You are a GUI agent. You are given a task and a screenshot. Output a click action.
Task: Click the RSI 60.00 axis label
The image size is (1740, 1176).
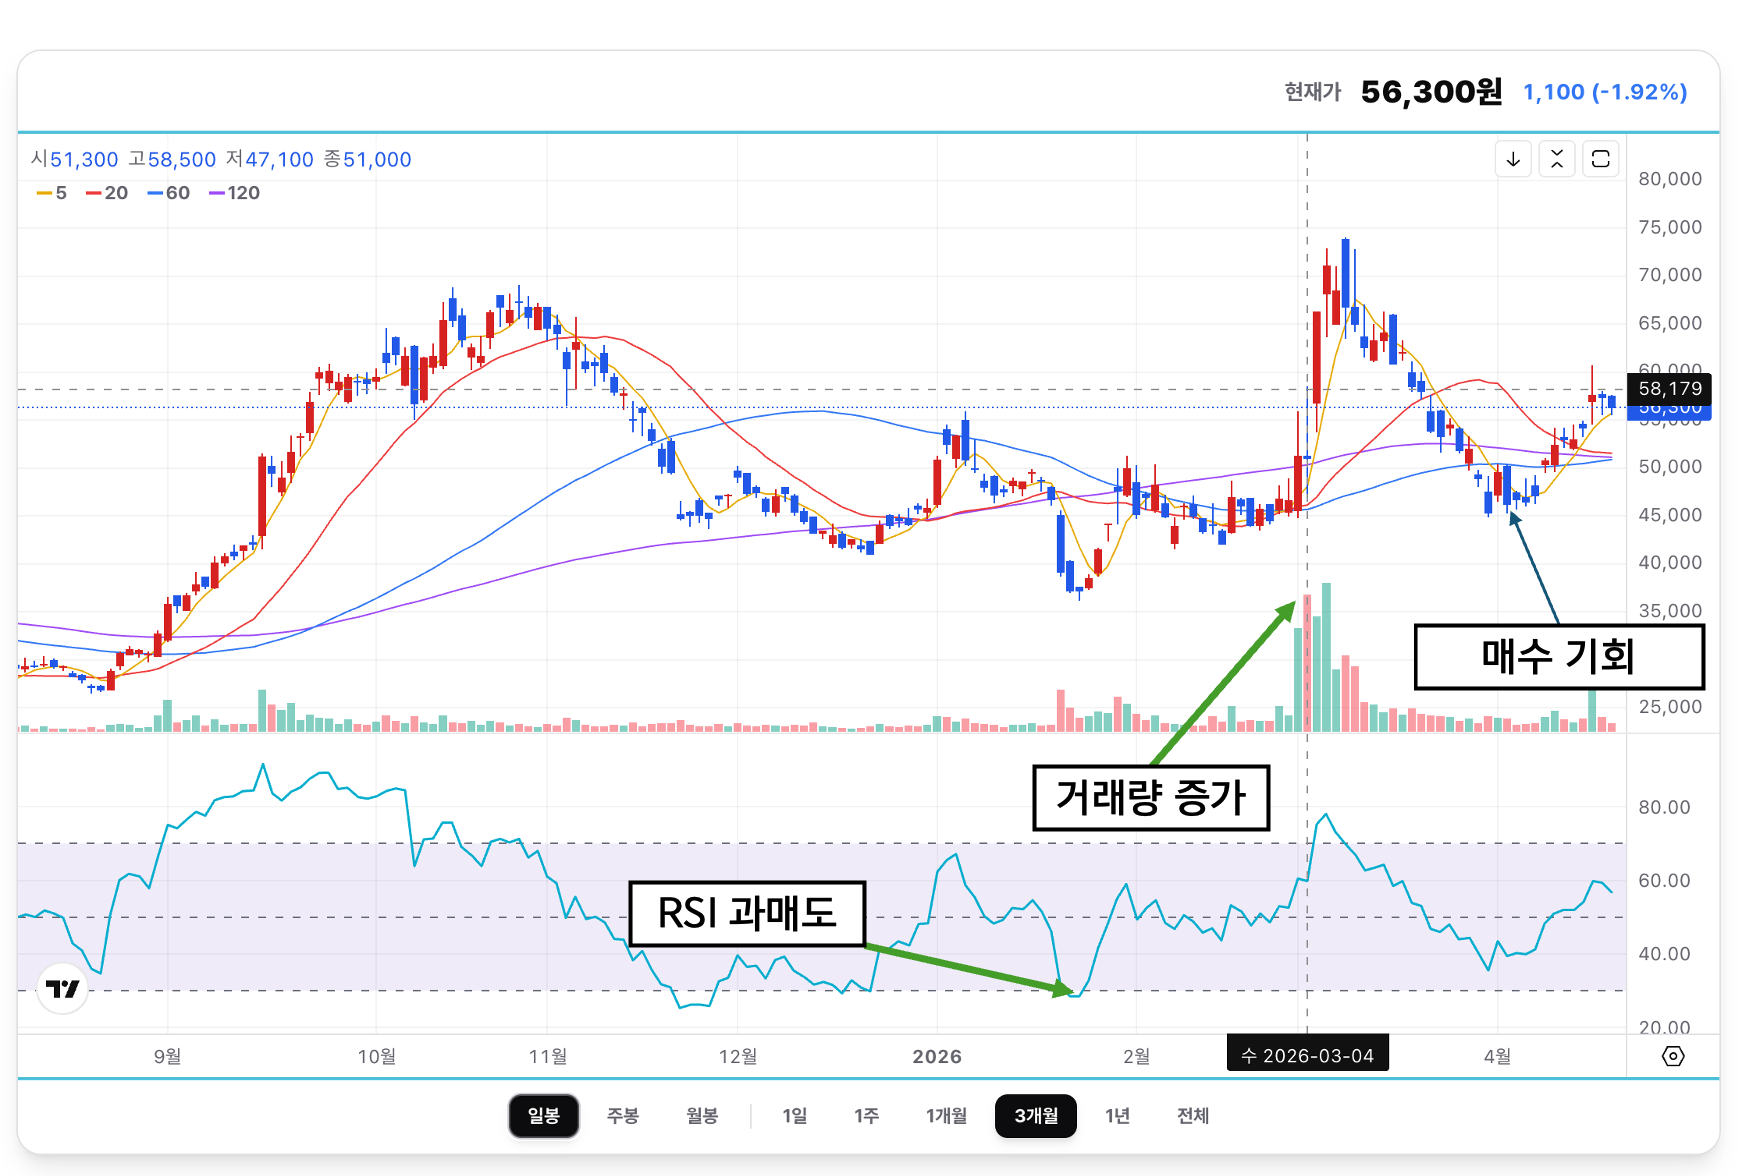[x=1664, y=881]
